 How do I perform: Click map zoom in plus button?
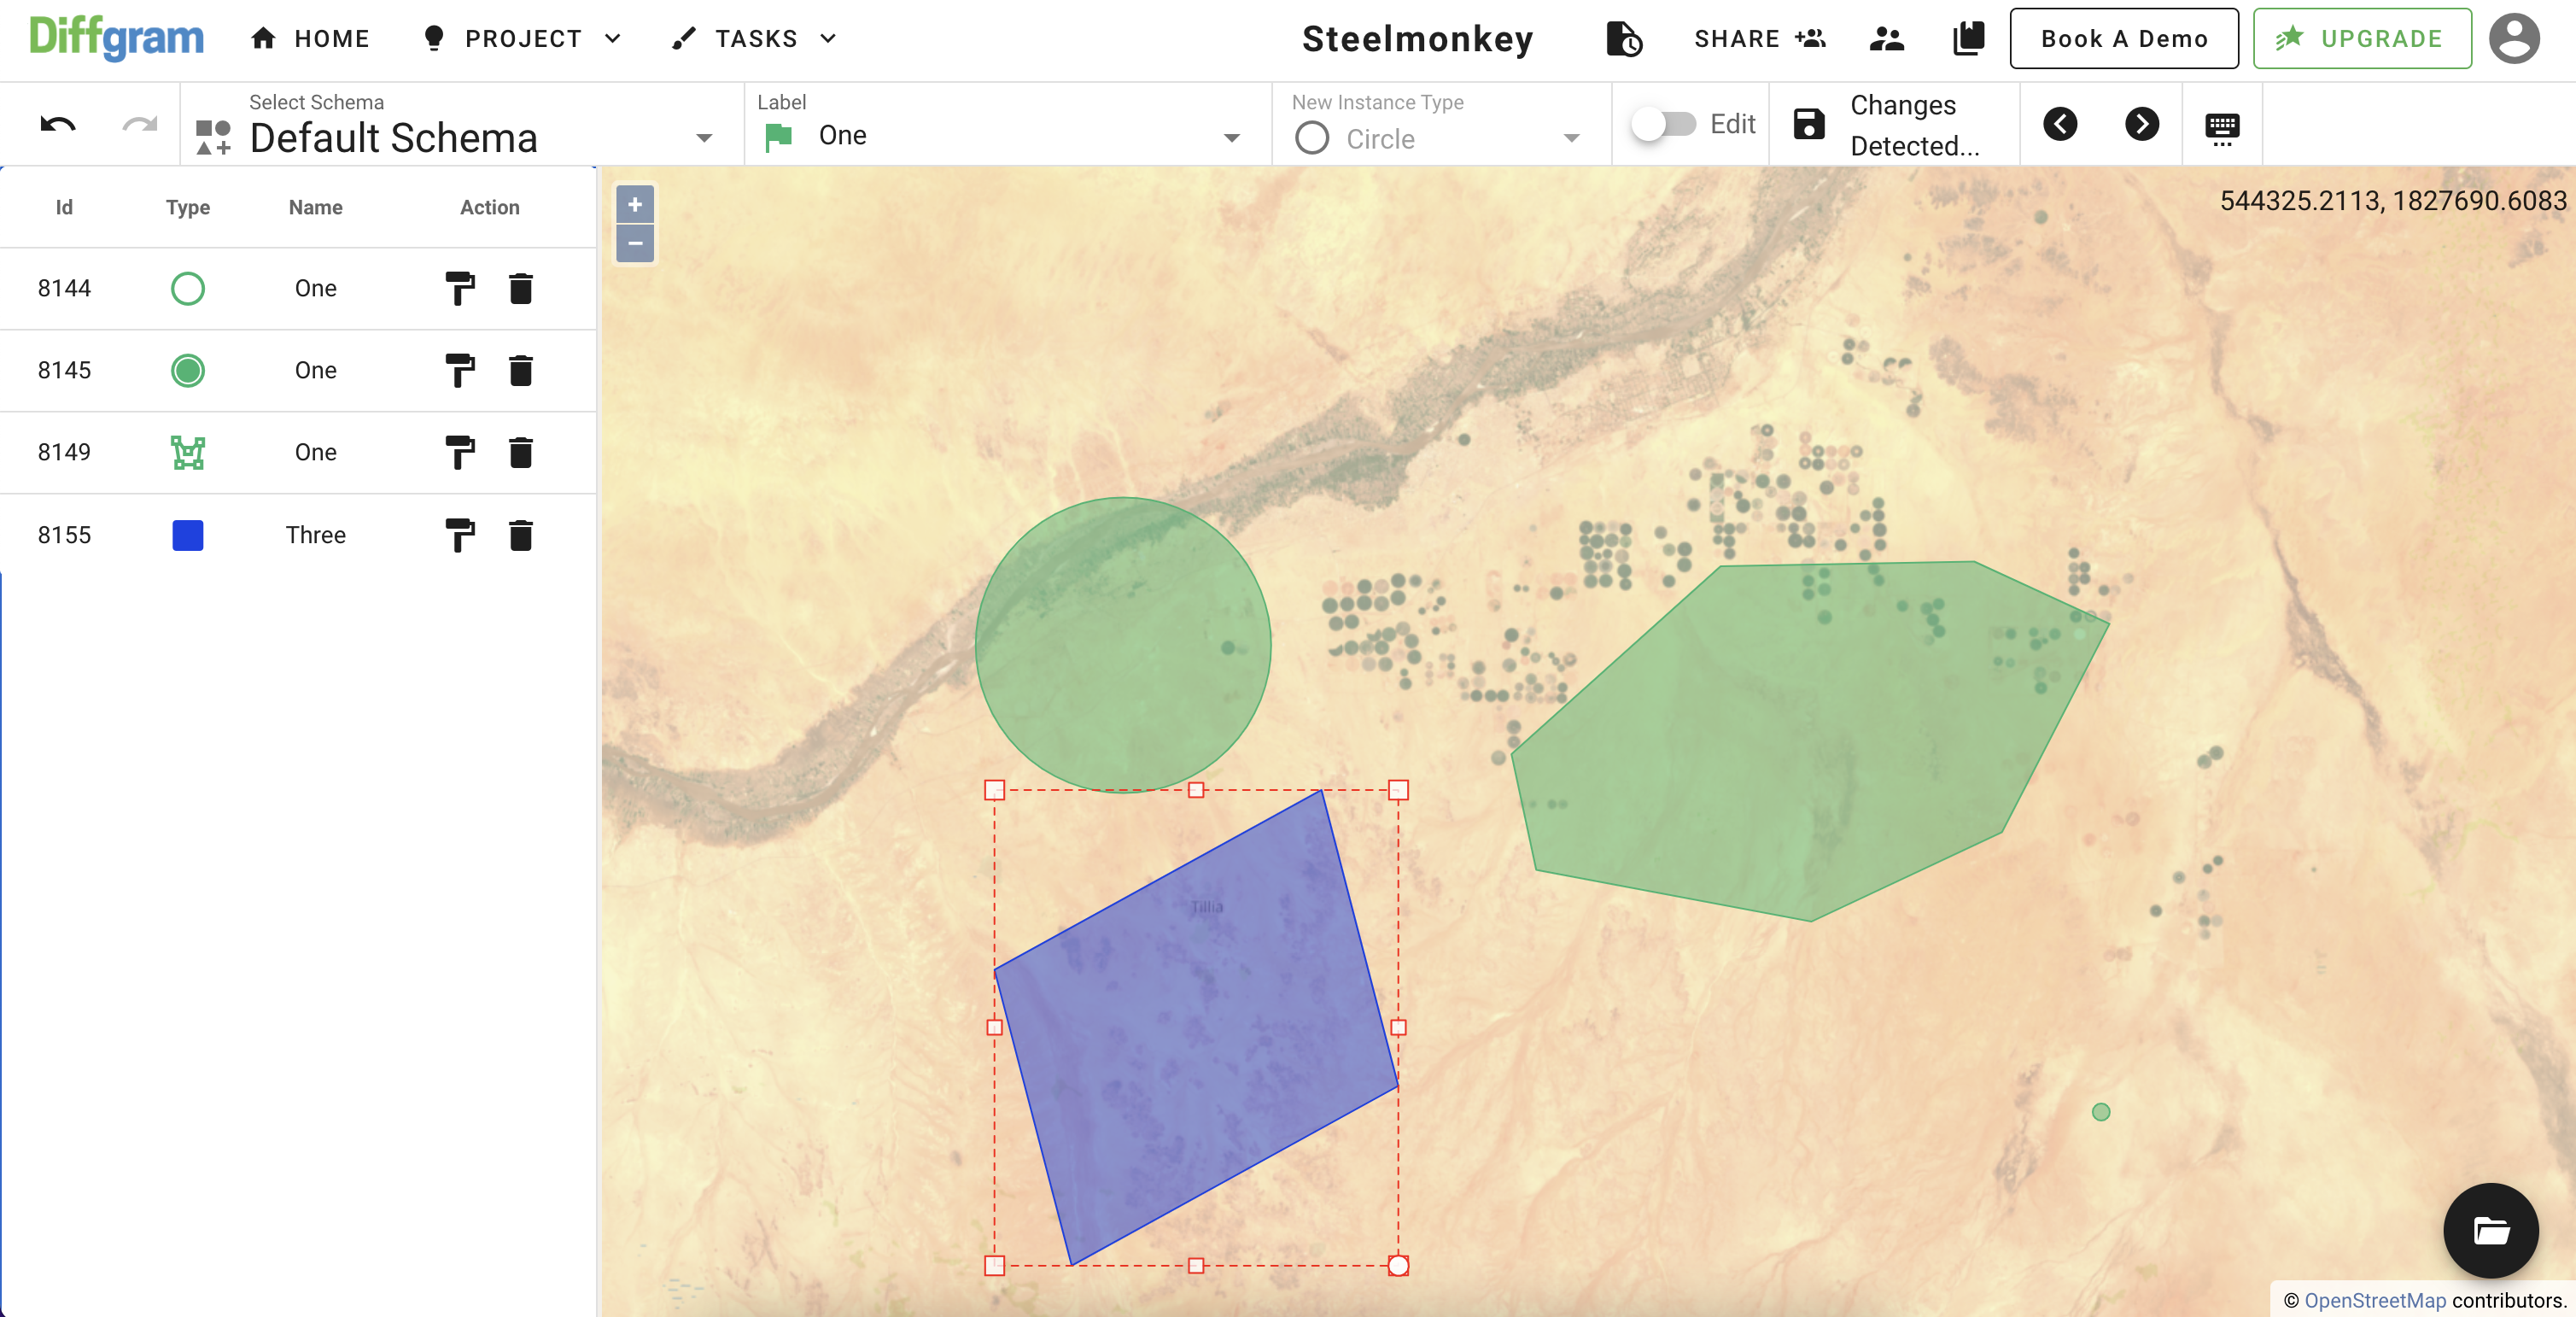(635, 204)
